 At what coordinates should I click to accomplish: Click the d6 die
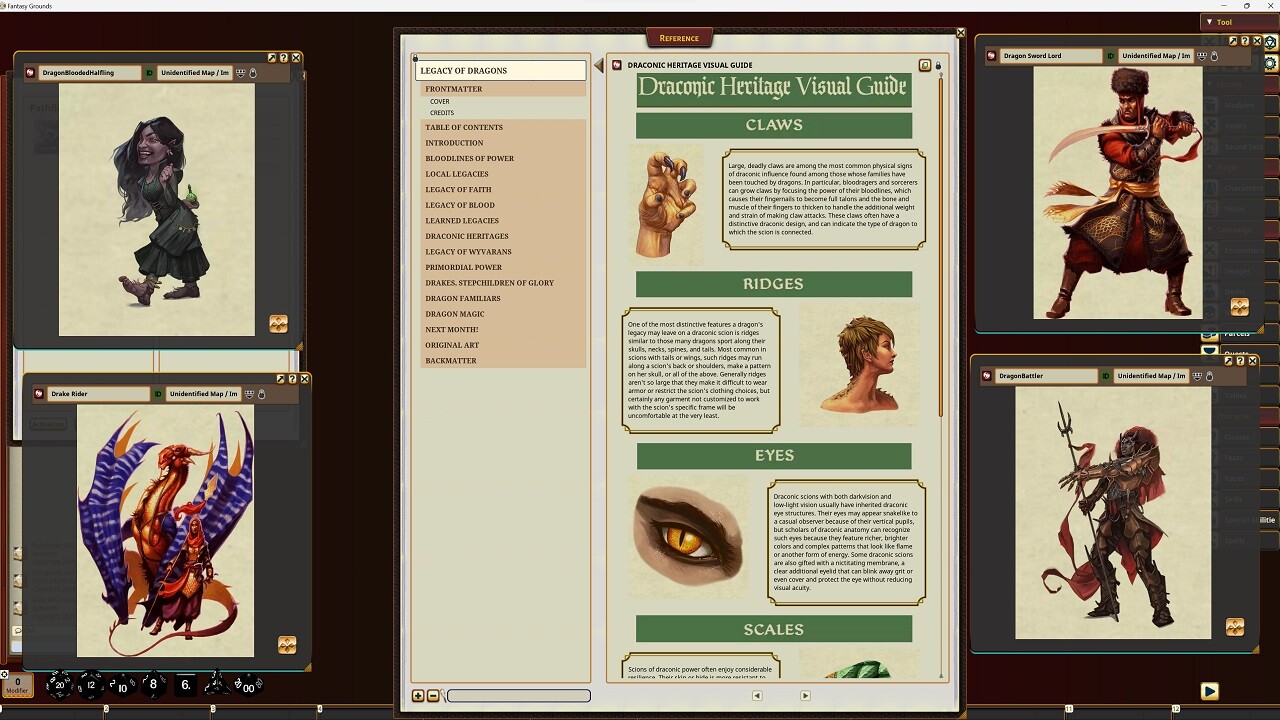point(185,685)
